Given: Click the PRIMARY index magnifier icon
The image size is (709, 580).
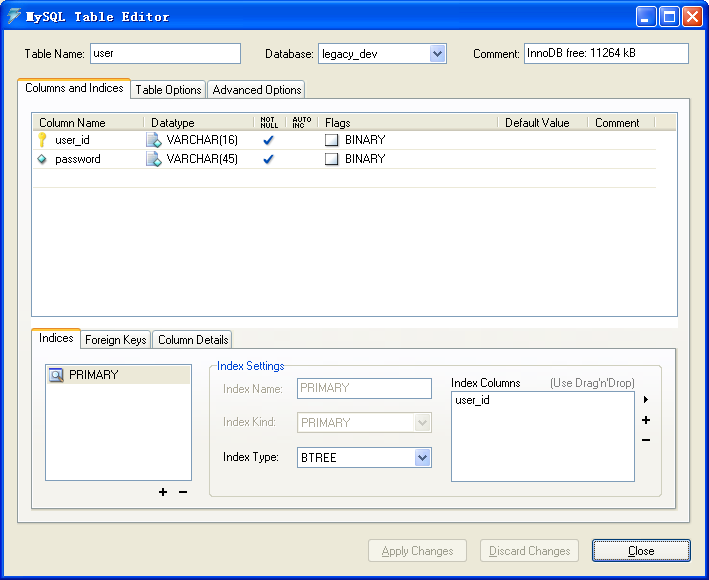Looking at the screenshot, I should [x=56, y=375].
